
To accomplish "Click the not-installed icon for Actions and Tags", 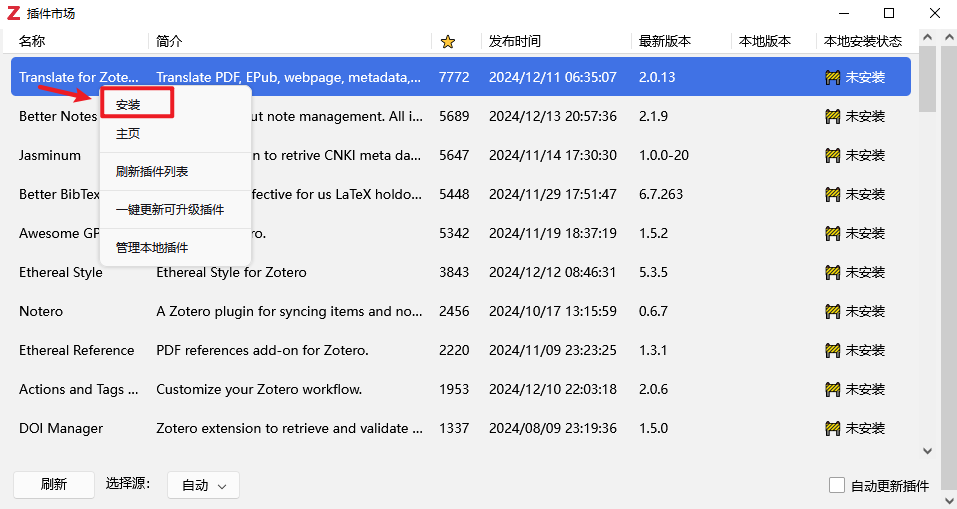I will (832, 389).
